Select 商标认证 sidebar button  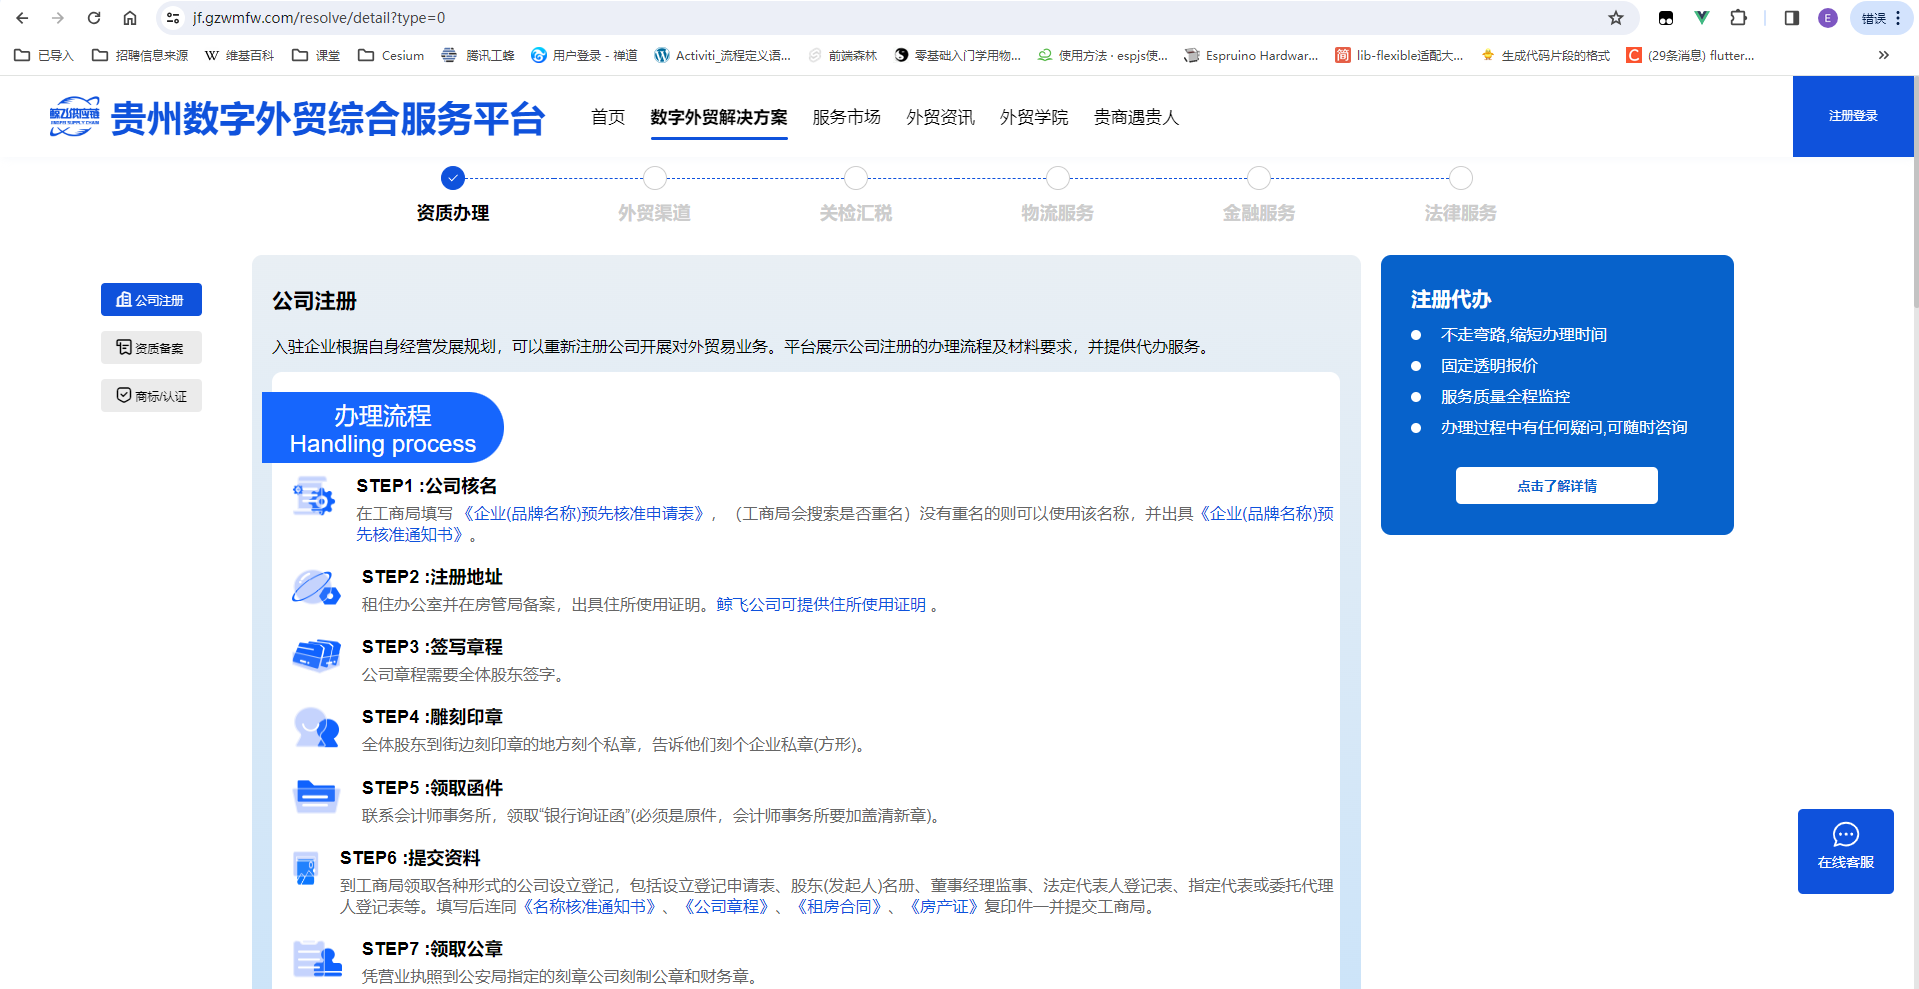click(x=151, y=396)
